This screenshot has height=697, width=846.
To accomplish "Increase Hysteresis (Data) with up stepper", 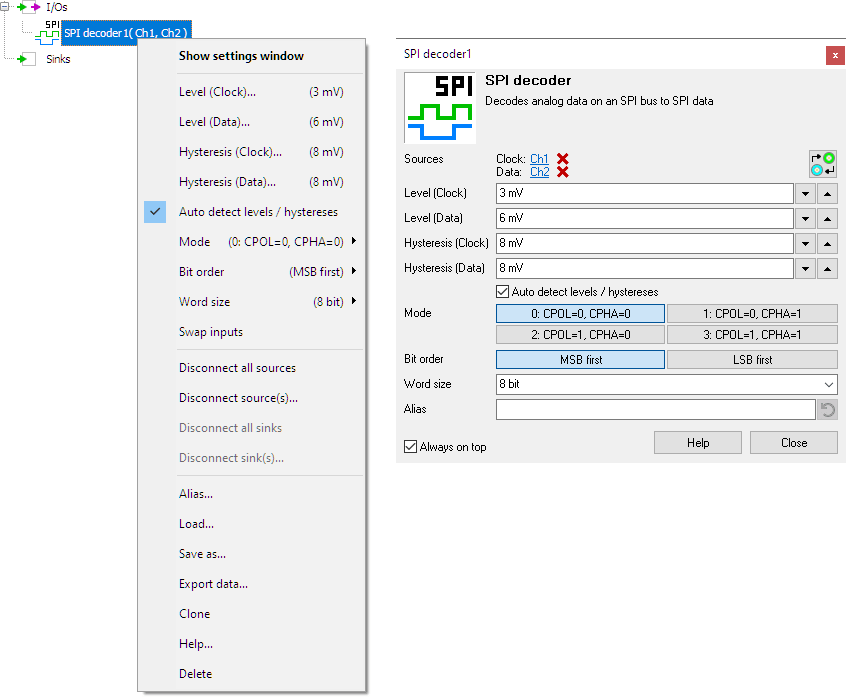I will (828, 268).
